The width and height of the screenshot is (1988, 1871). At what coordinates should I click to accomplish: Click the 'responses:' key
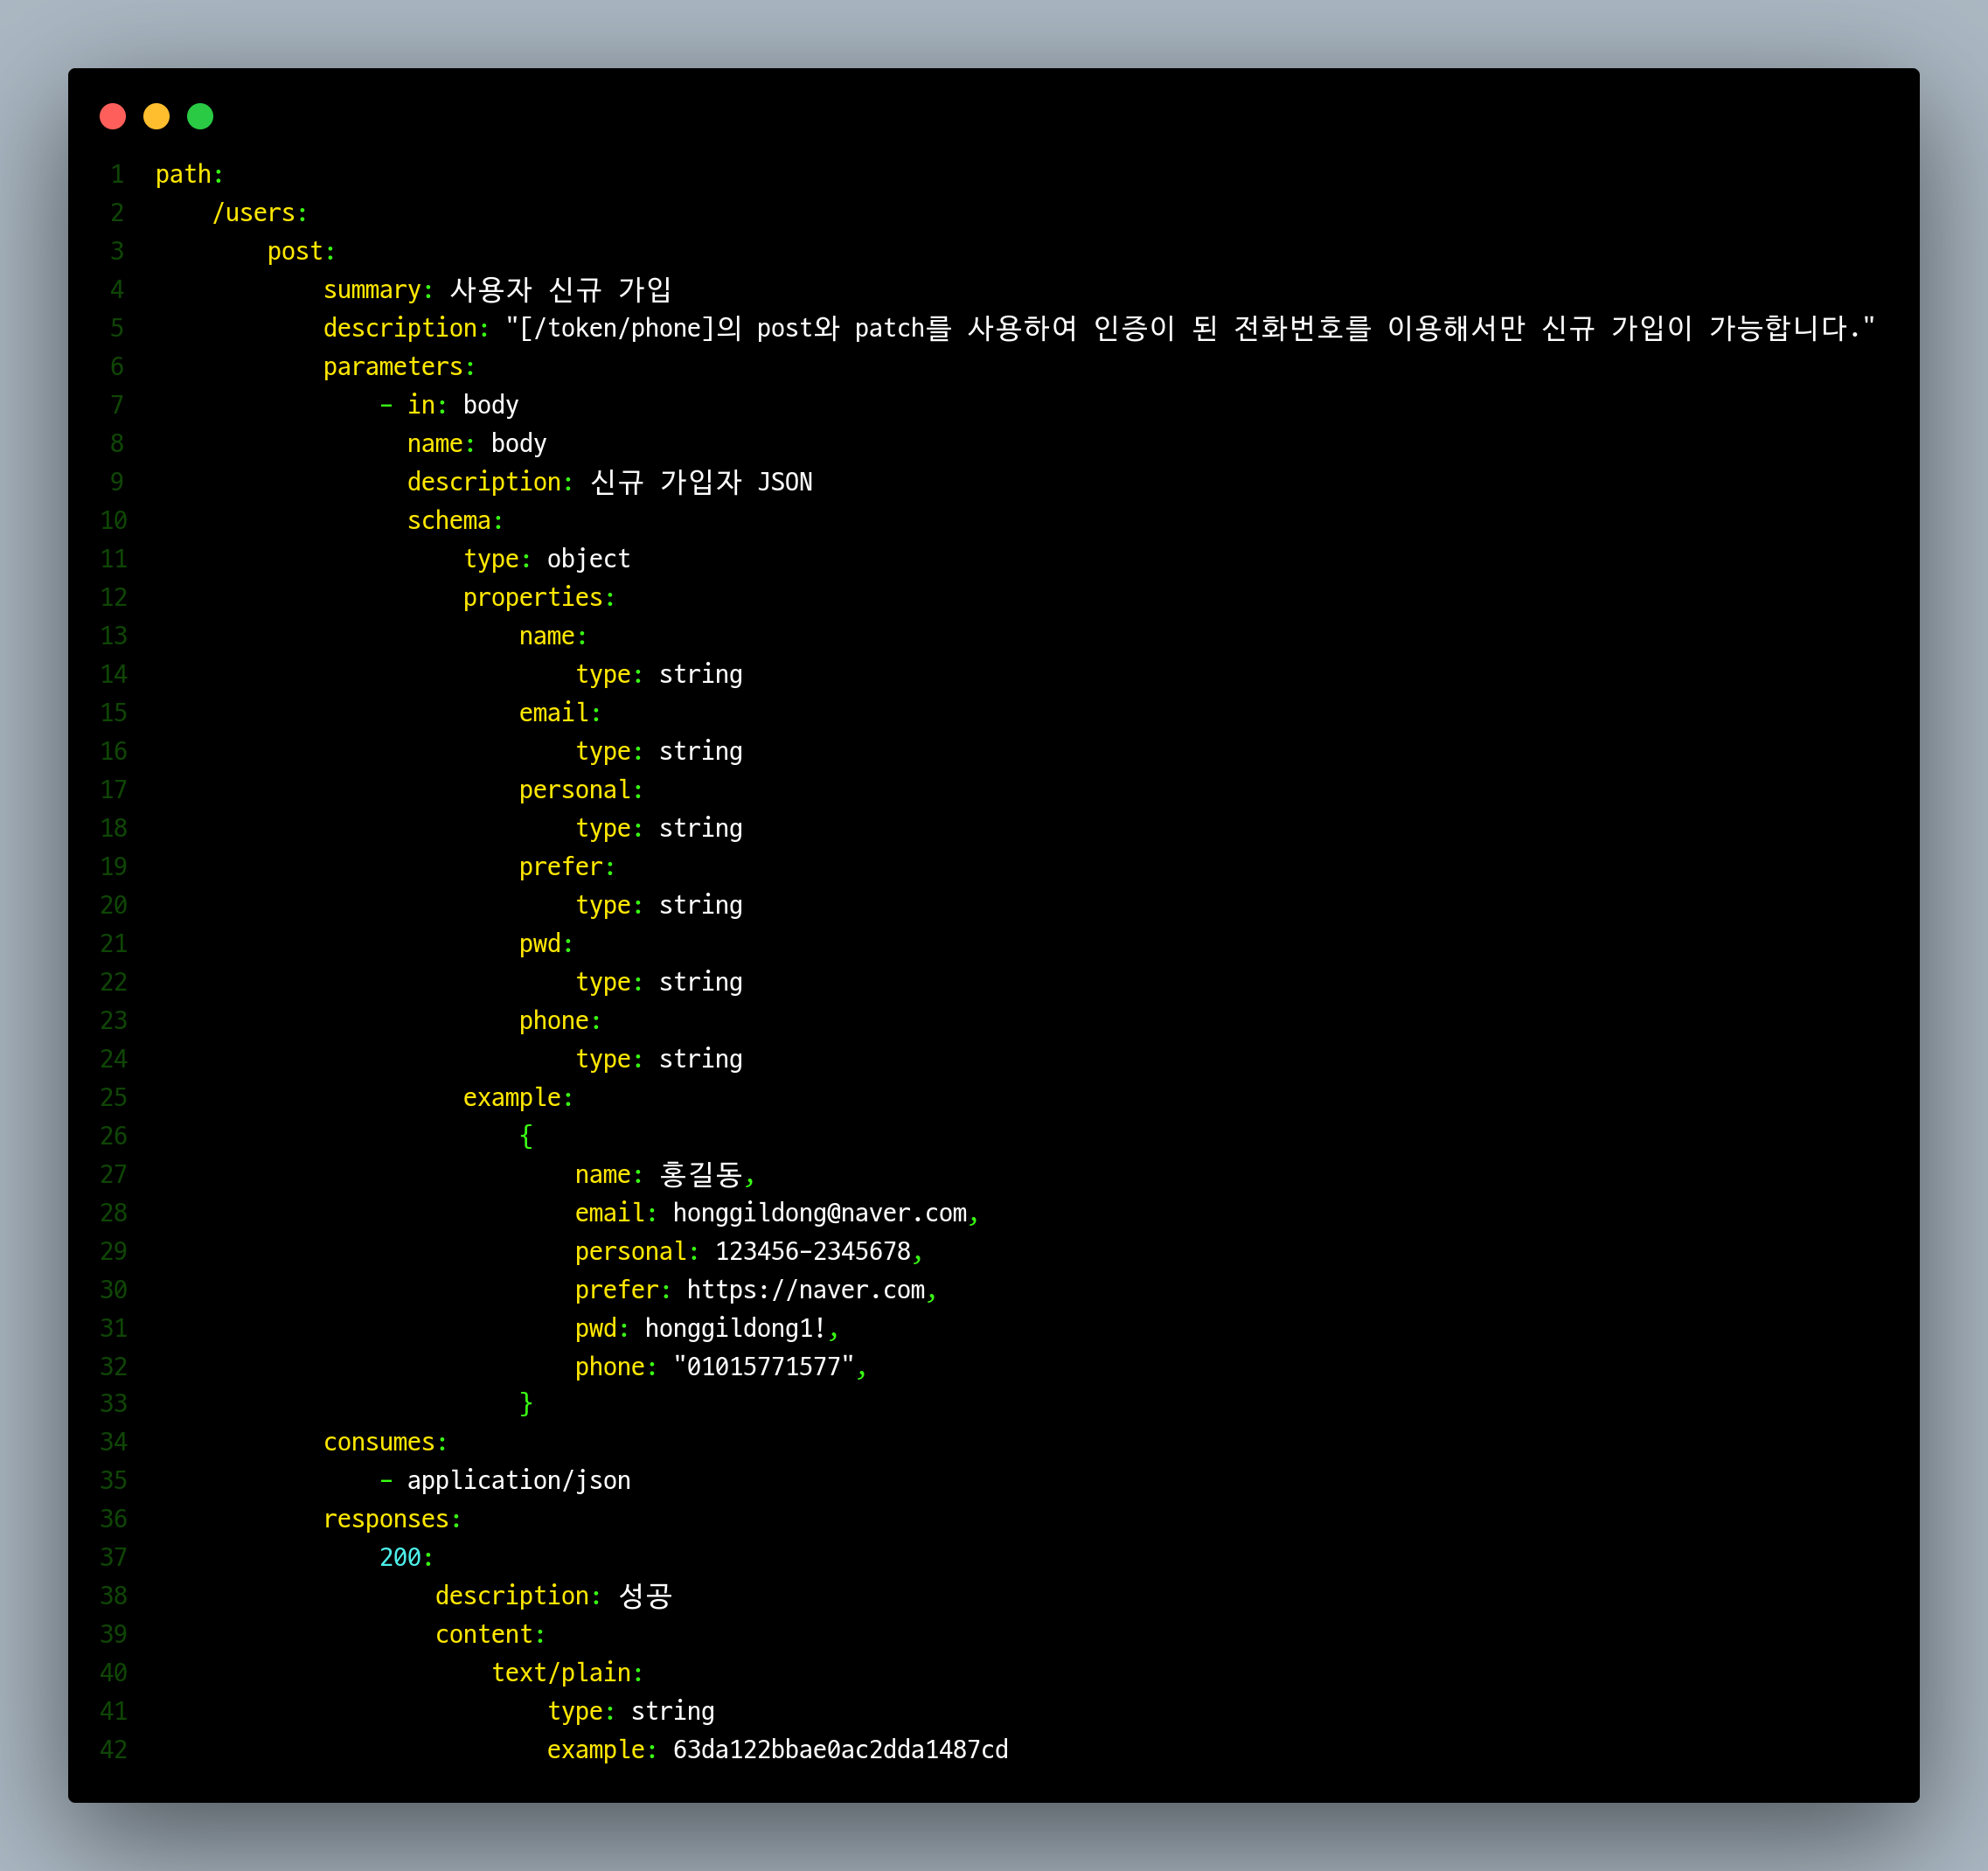(392, 1519)
